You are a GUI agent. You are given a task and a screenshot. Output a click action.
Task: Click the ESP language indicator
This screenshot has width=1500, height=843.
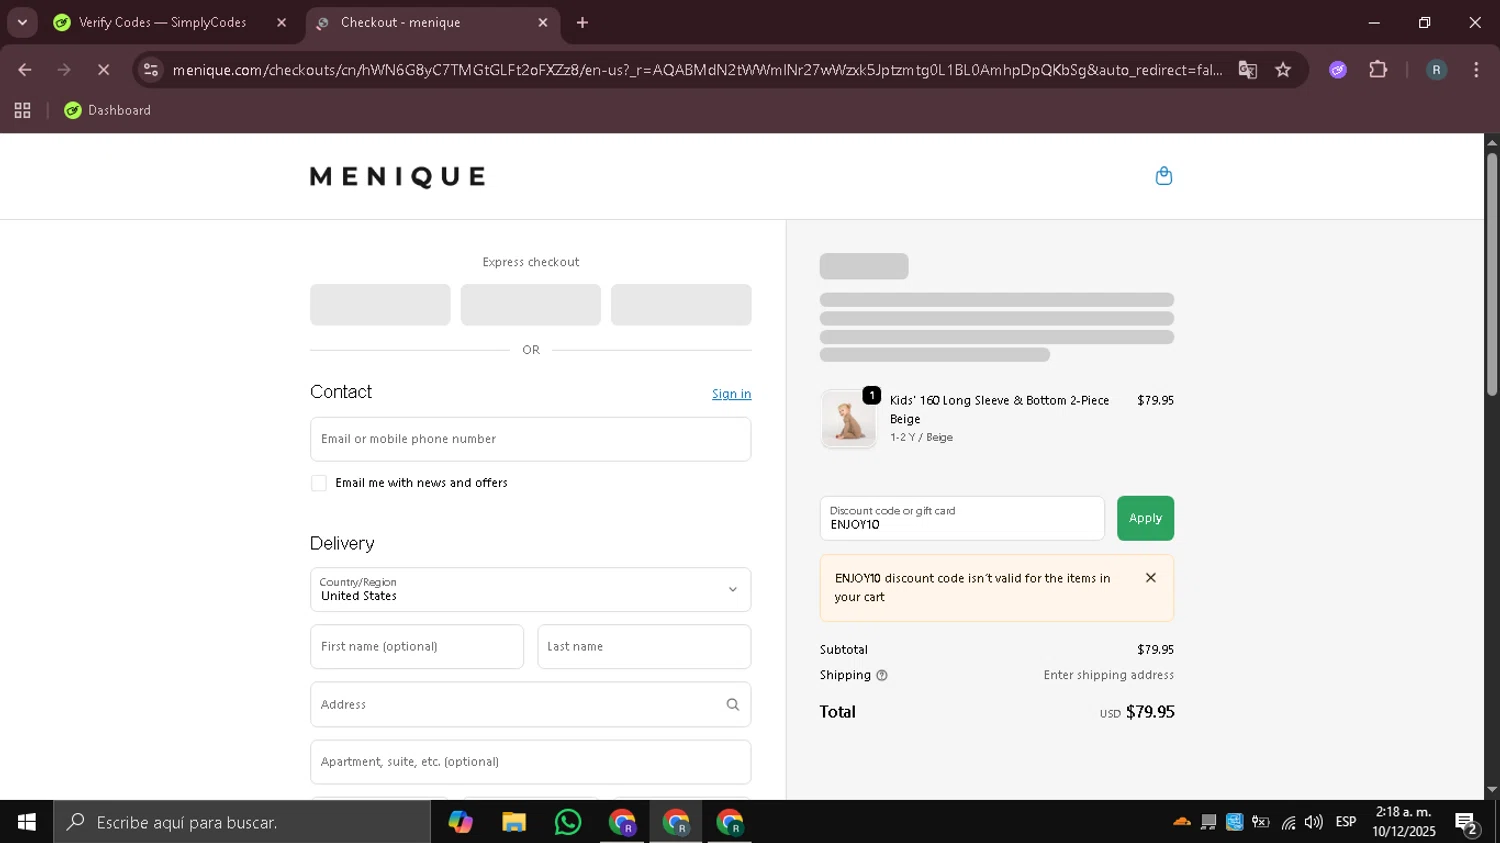click(x=1346, y=822)
